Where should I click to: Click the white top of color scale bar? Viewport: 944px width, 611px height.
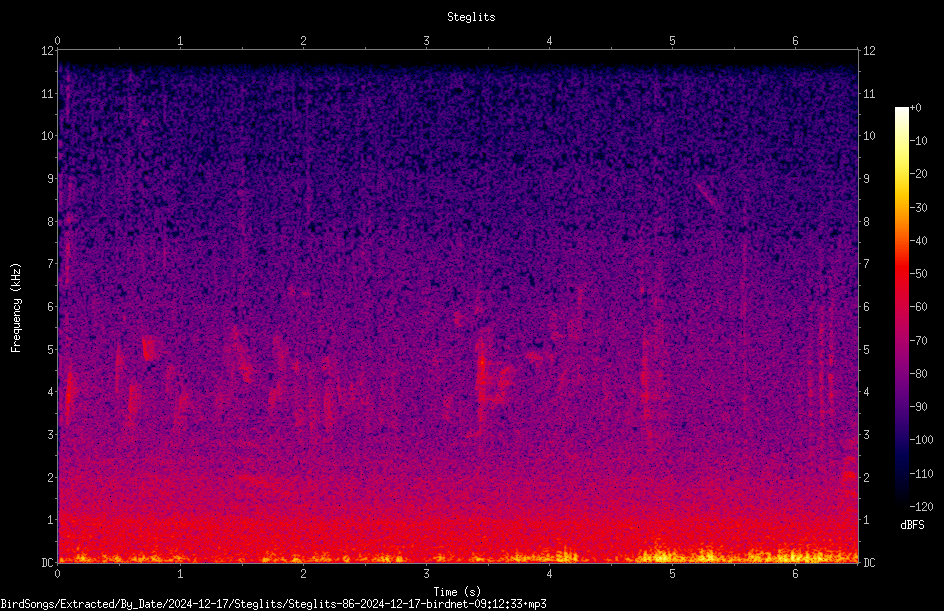point(901,112)
